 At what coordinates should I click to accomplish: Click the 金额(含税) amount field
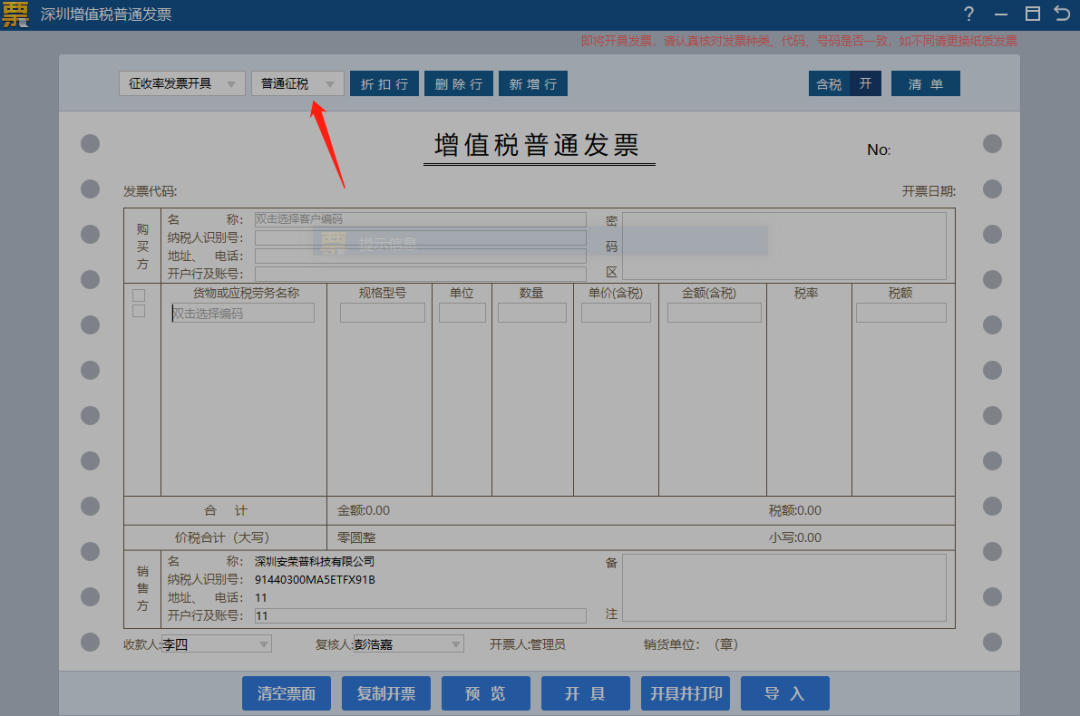pos(714,313)
